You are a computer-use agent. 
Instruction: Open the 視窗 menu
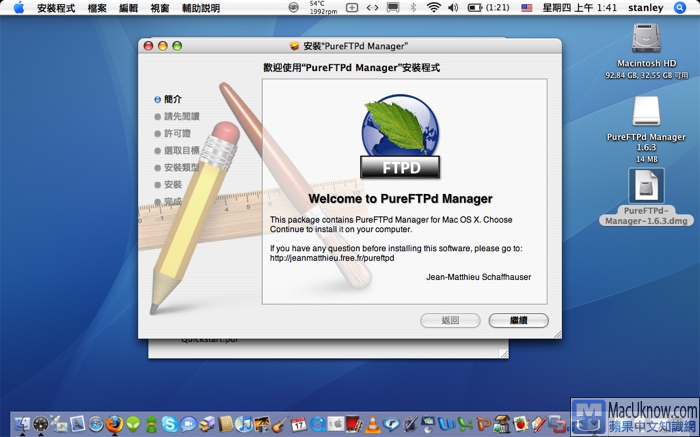pos(160,8)
